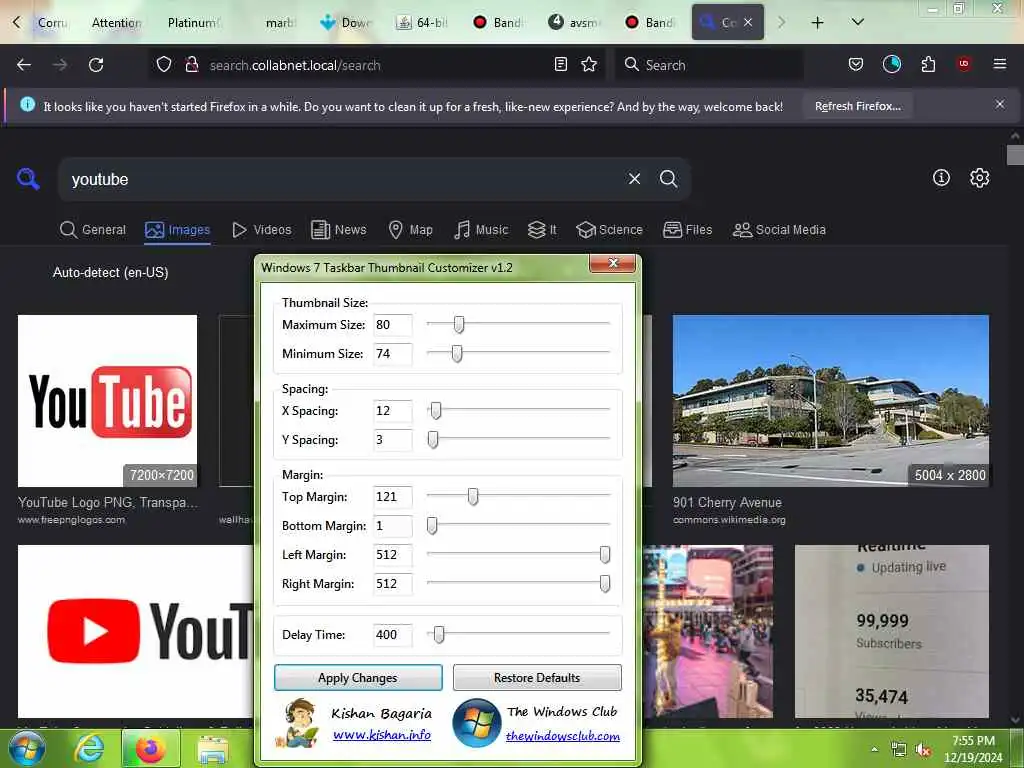Open the Windows Start orb
The height and width of the screenshot is (768, 1024).
click(26, 748)
